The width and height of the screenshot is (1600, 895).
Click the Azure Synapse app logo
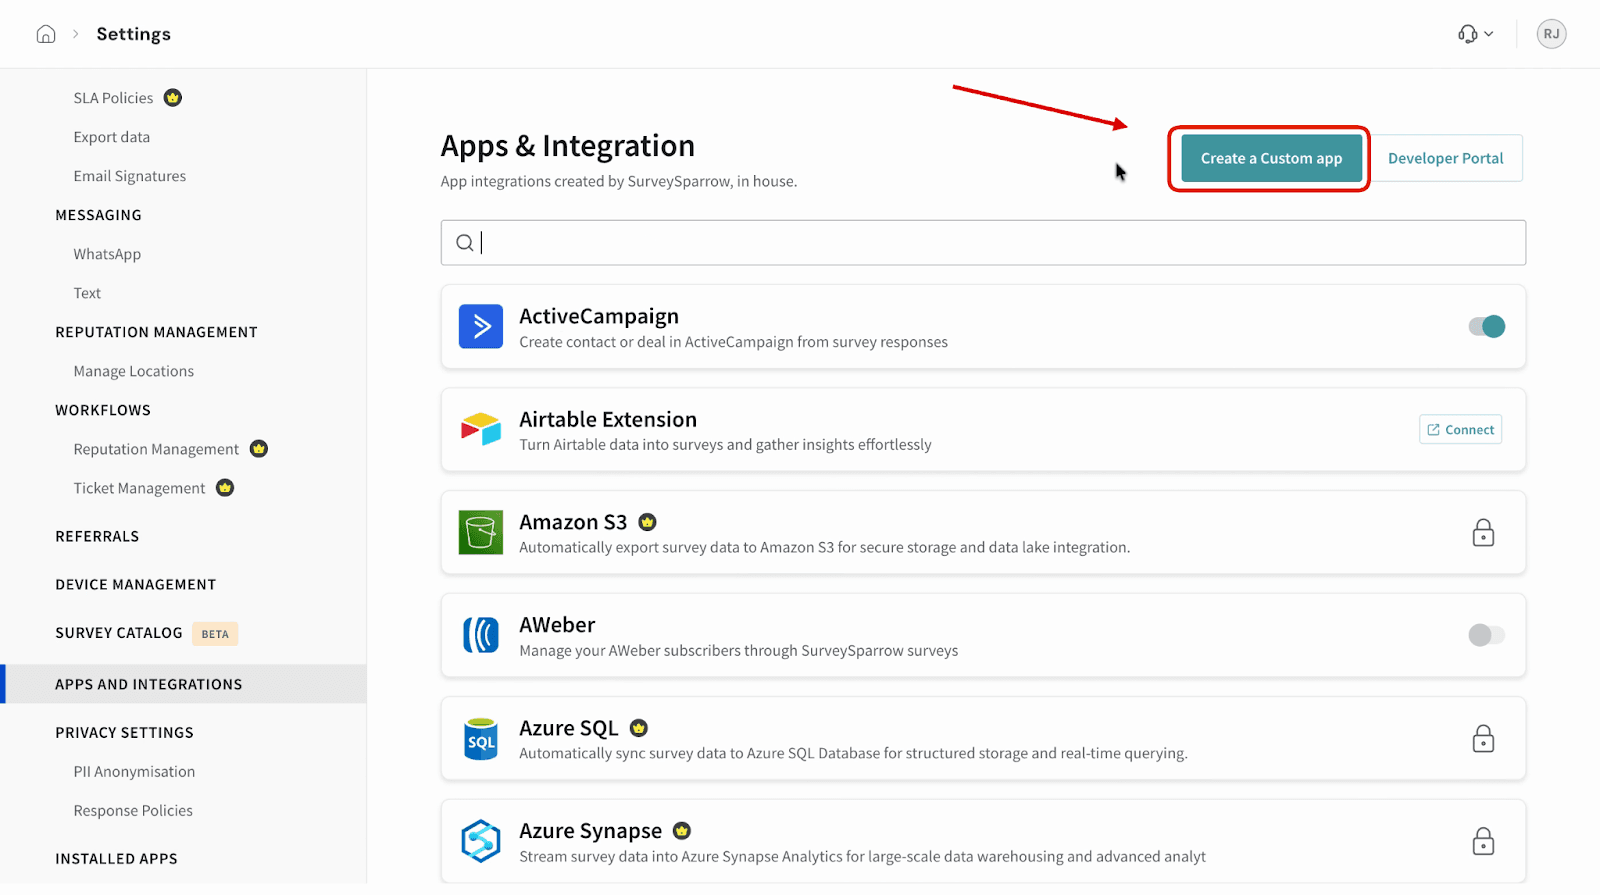click(x=481, y=842)
